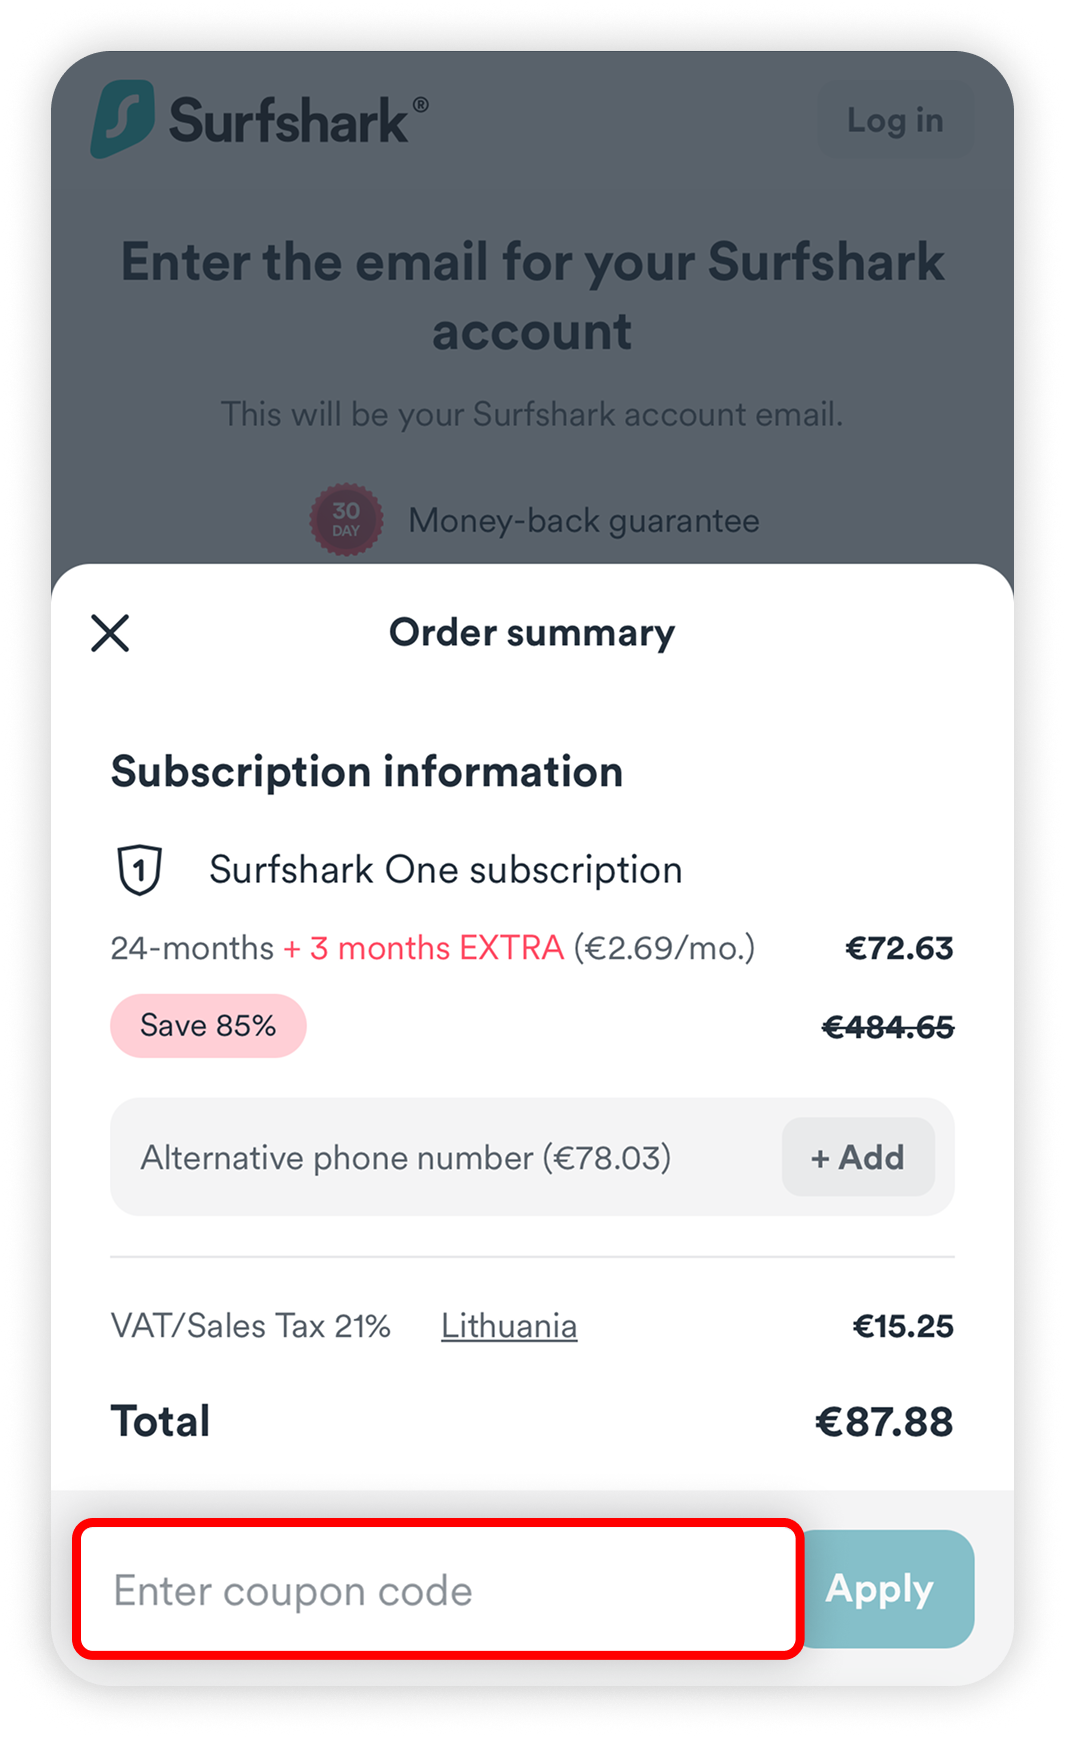Click the Subscription information heading
1065x1737 pixels.
367,771
